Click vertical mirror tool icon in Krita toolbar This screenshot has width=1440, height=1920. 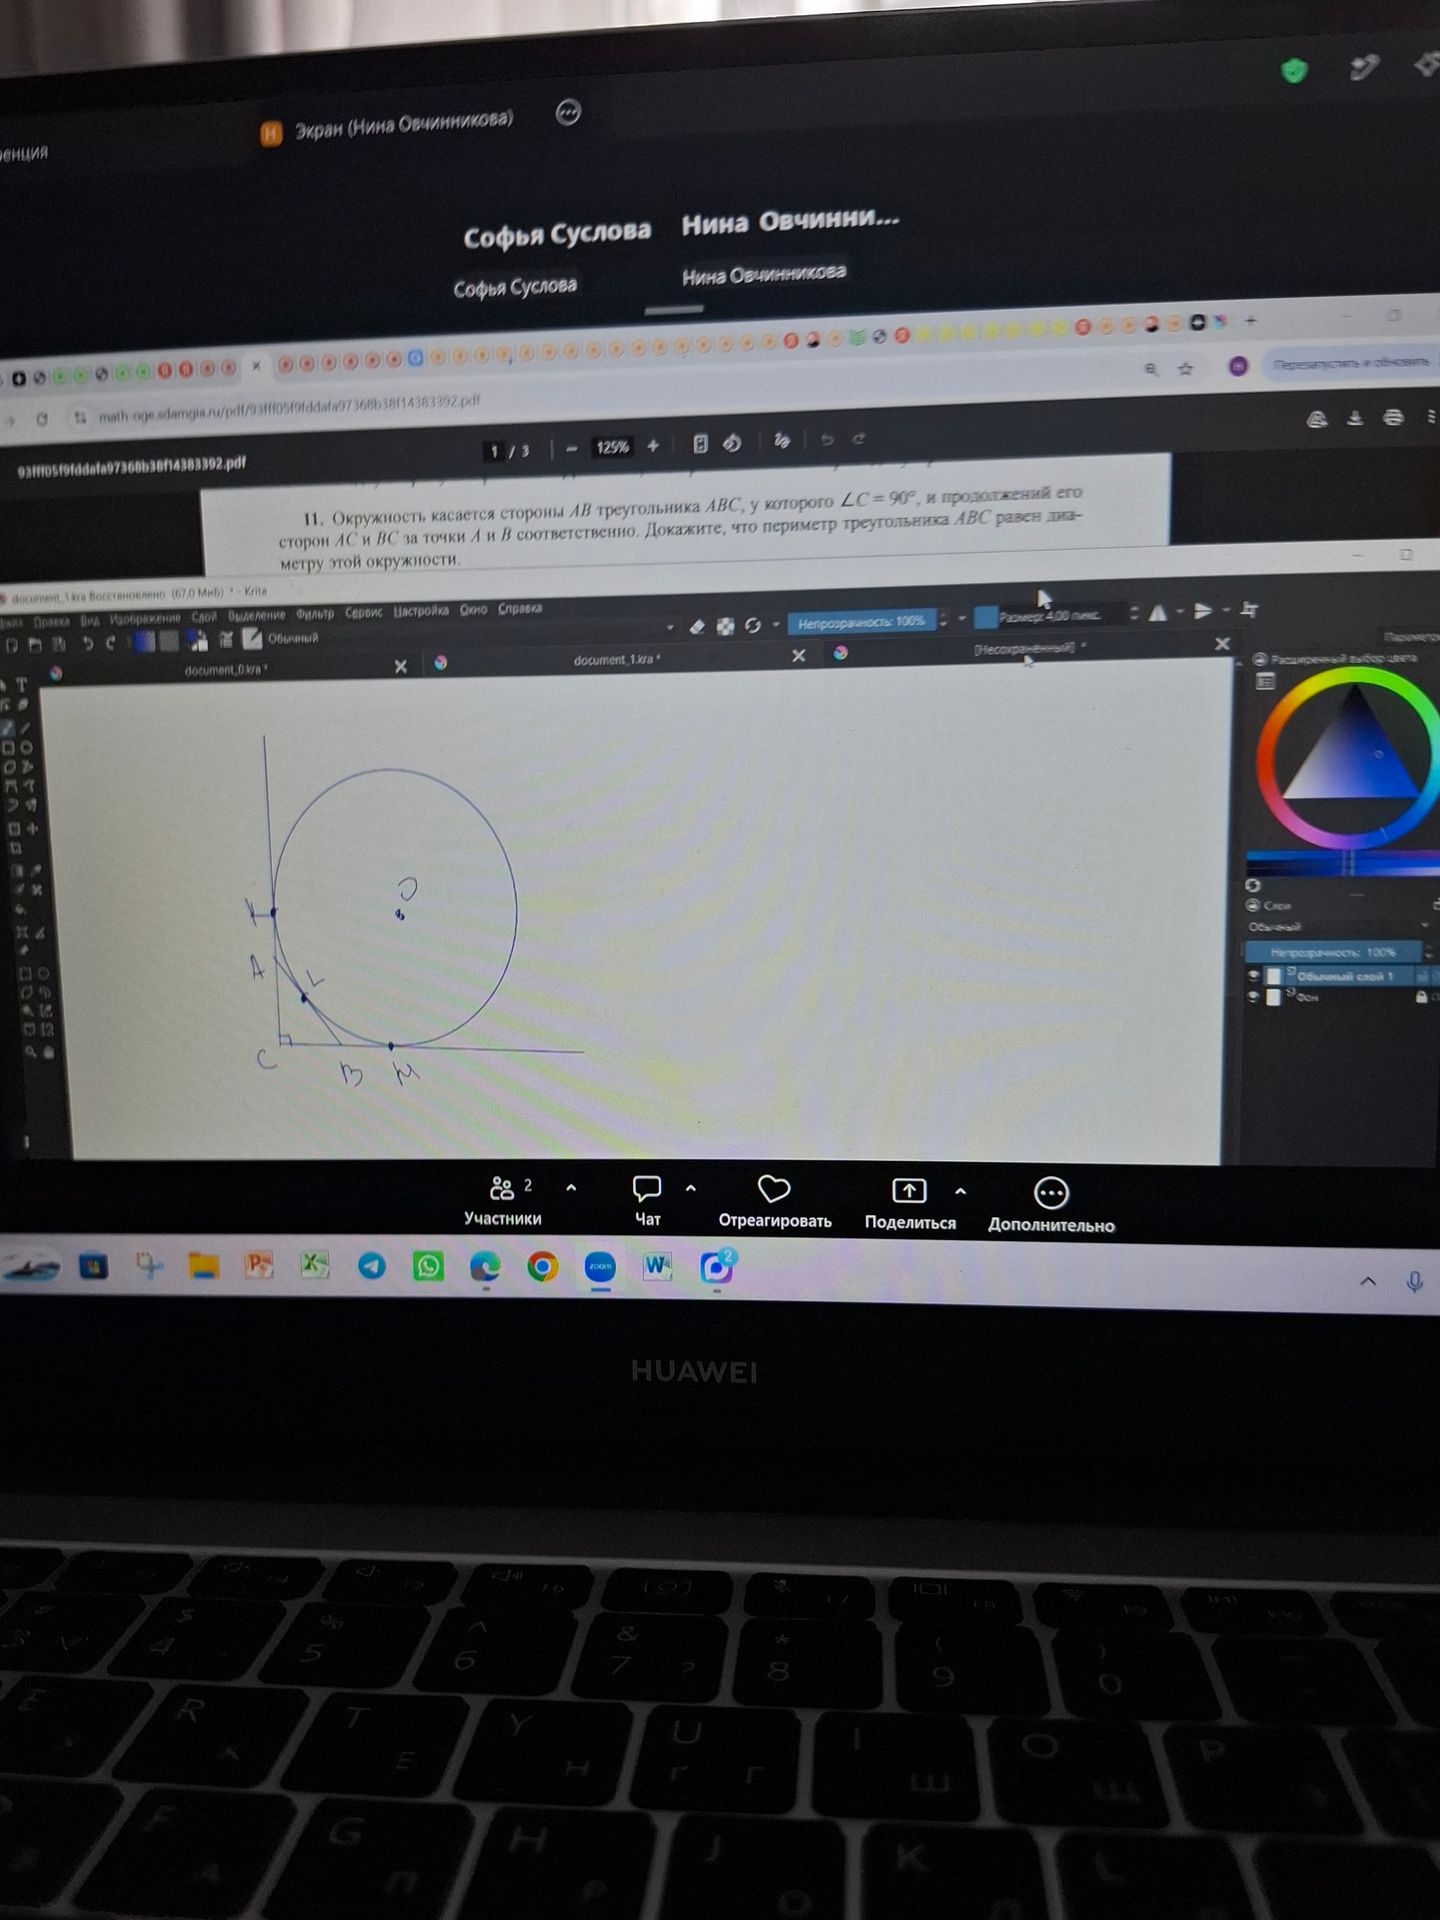coord(1203,610)
